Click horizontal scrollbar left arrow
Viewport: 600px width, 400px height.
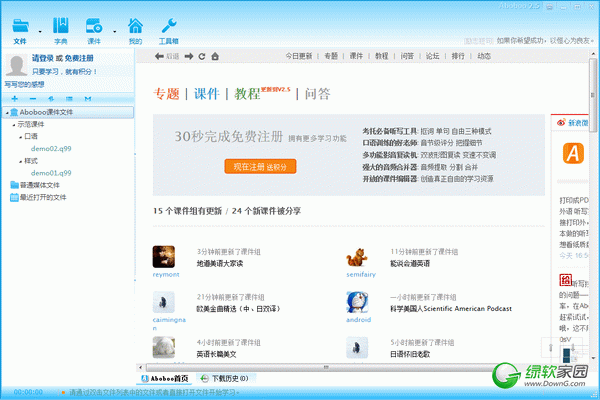(x=140, y=367)
